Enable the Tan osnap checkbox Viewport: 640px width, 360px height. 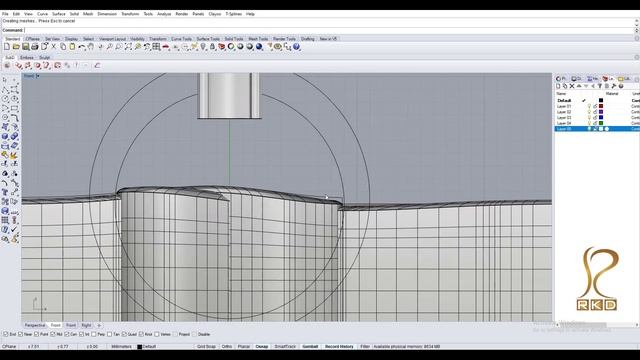point(109,334)
